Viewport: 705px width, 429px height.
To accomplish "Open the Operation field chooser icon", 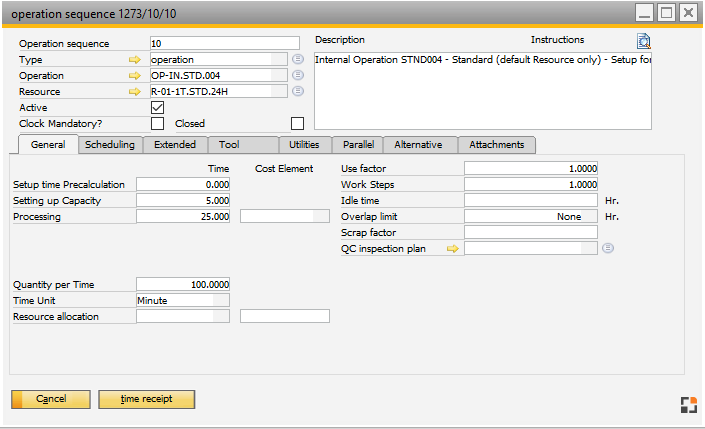I will (x=297, y=76).
